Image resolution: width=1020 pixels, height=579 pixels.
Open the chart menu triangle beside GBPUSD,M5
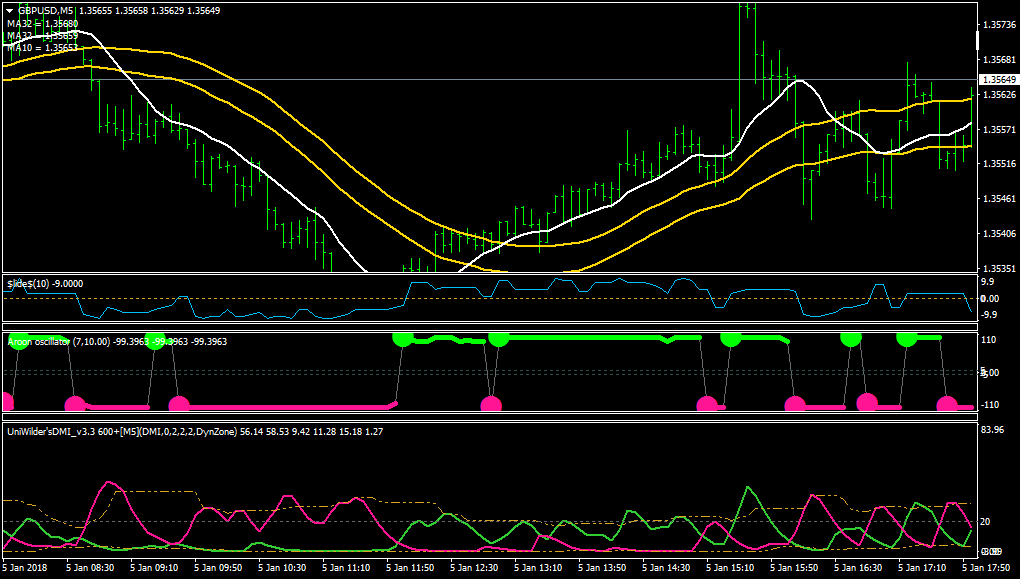tap(10, 10)
